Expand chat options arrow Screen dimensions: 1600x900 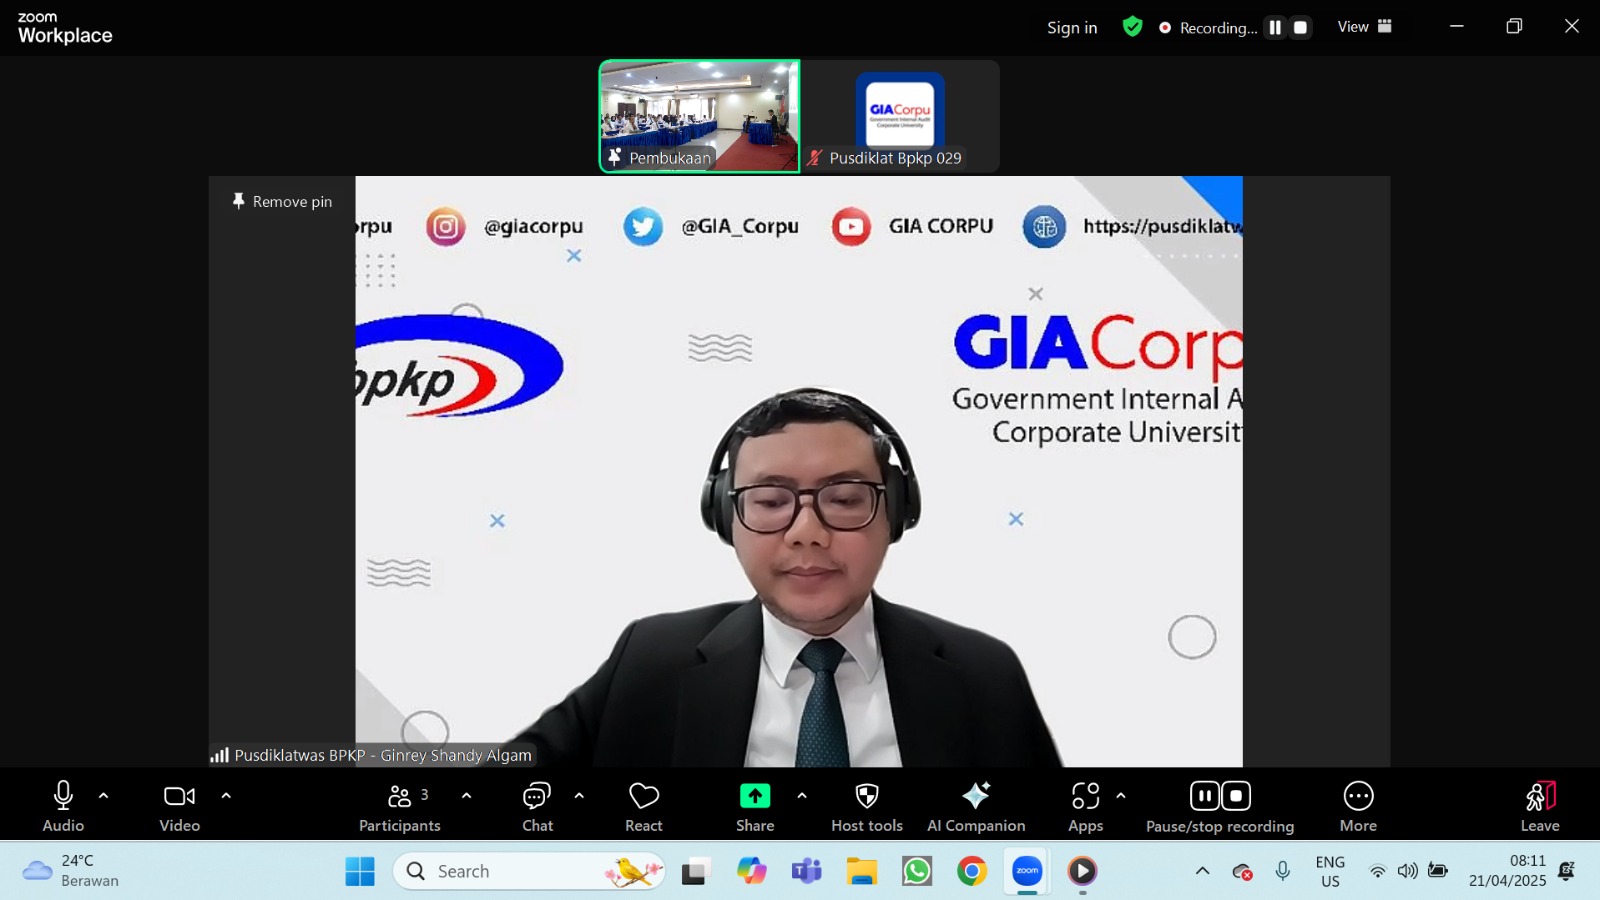point(579,796)
